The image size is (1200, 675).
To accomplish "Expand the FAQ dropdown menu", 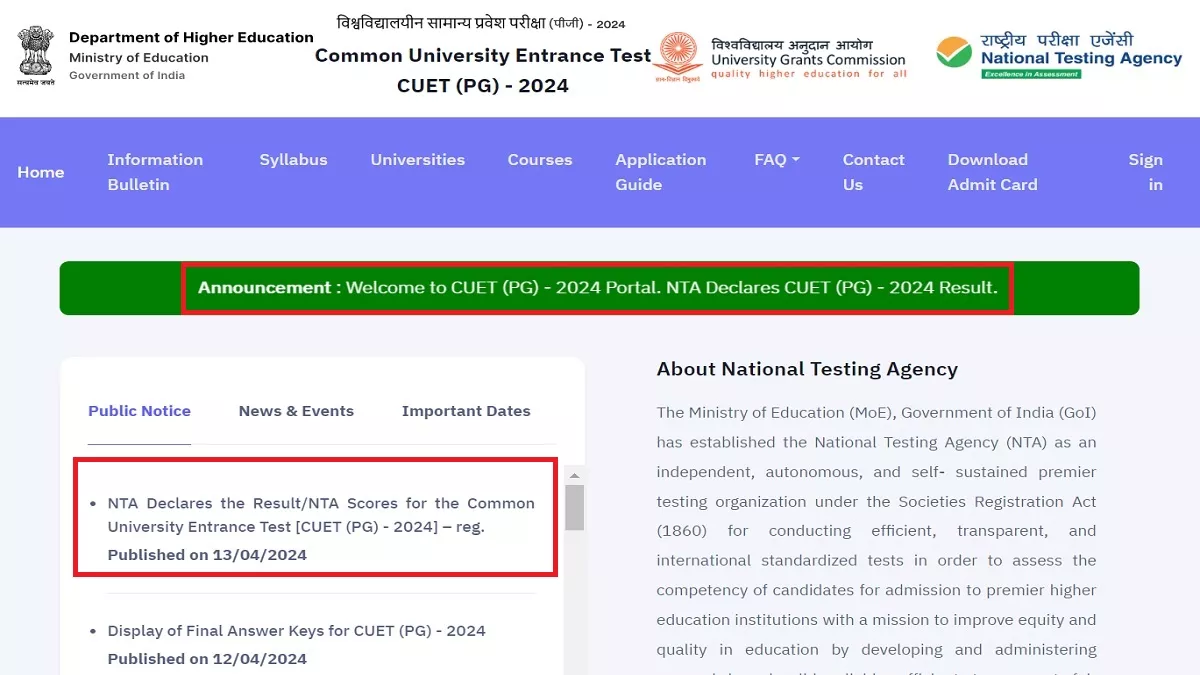I will click(x=777, y=160).
